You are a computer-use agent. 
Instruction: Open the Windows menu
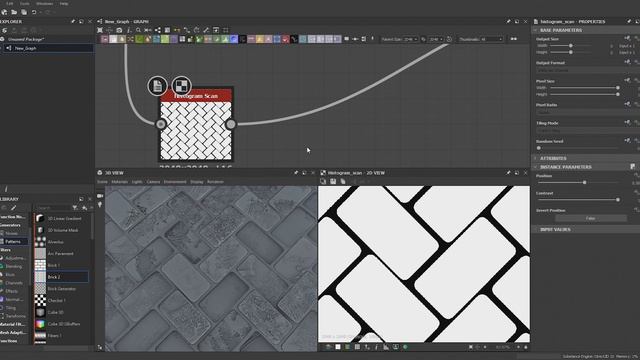(44, 4)
